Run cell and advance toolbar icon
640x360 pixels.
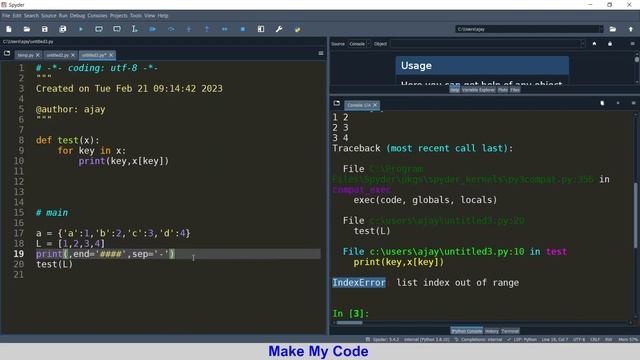click(117, 29)
